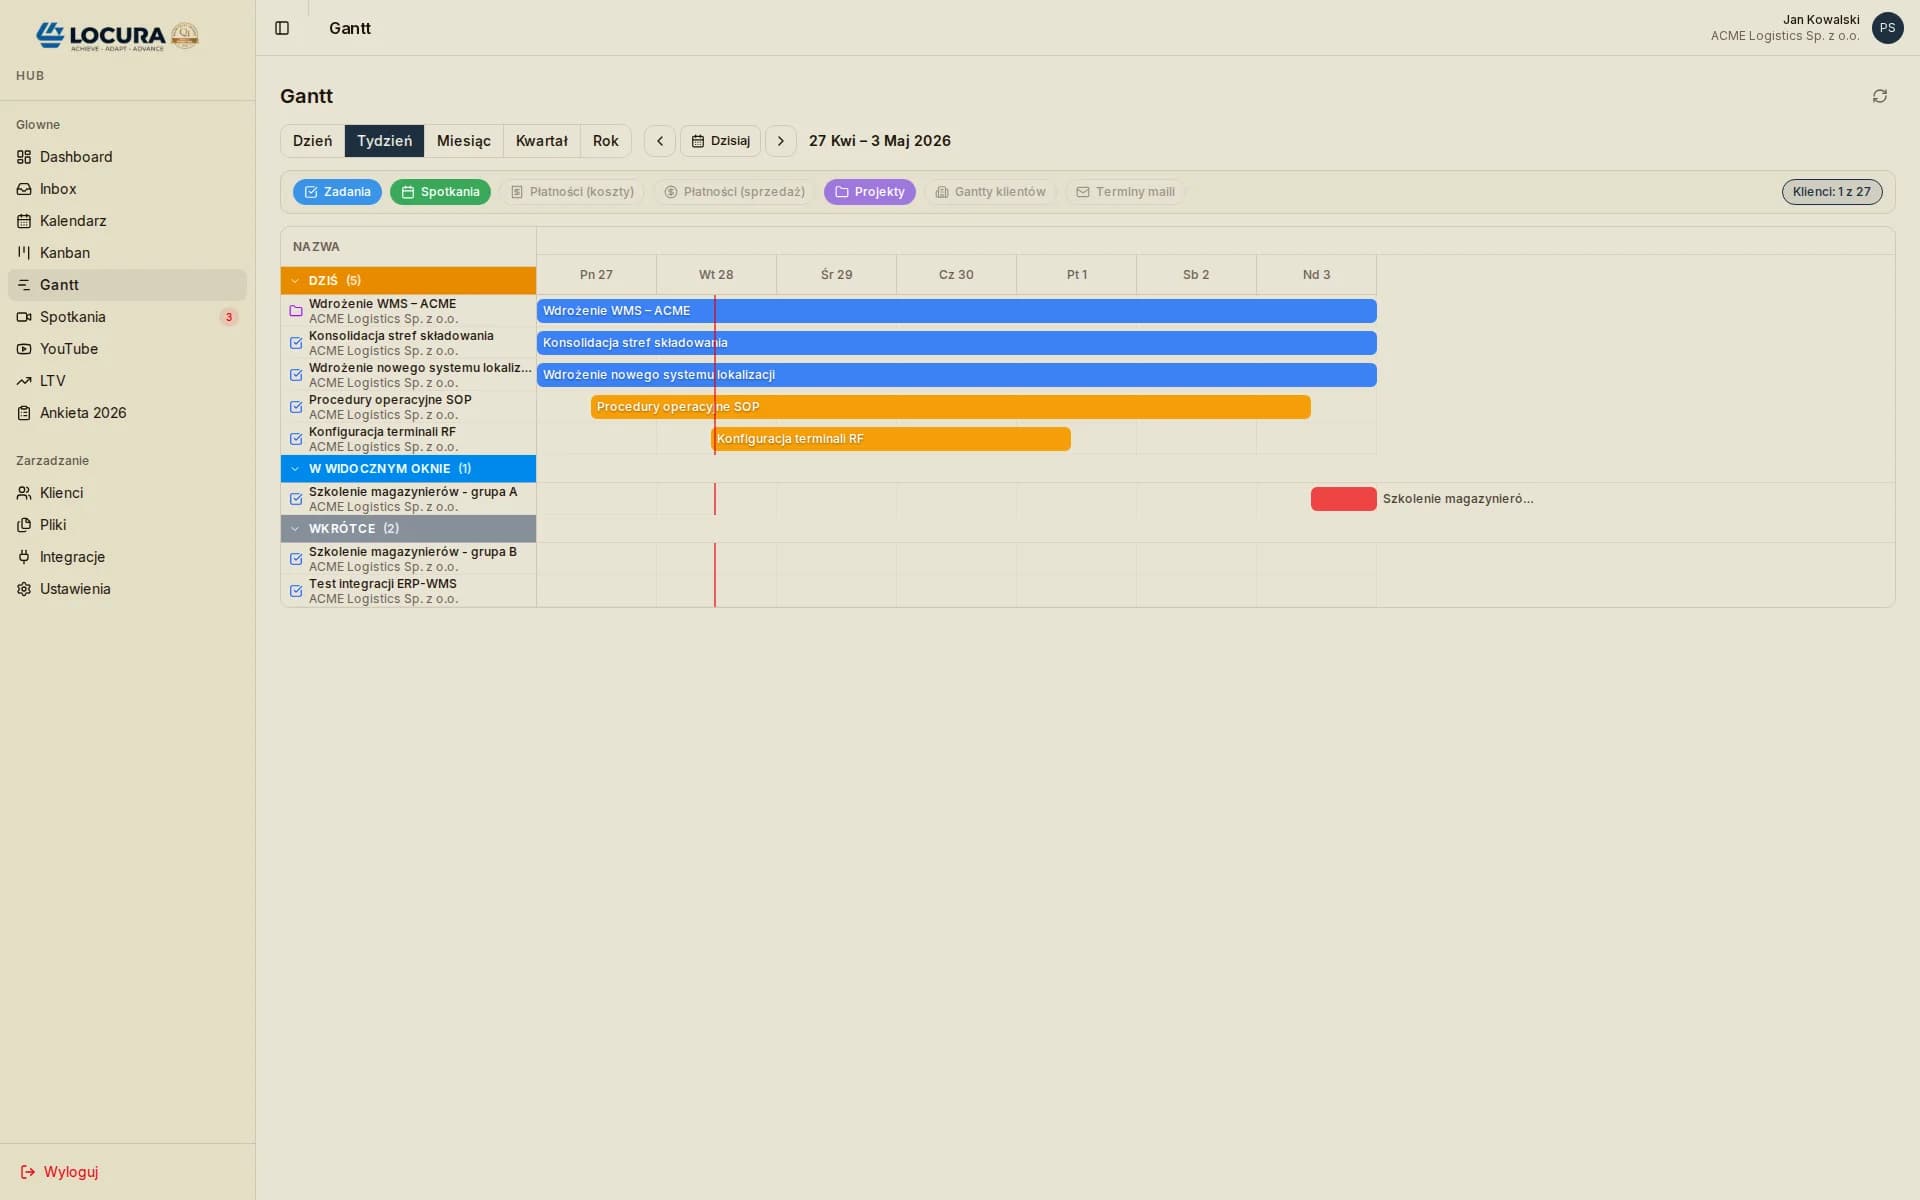Collapse the WKRÓTCE group
This screenshot has height=1200, width=1920.
[294, 528]
